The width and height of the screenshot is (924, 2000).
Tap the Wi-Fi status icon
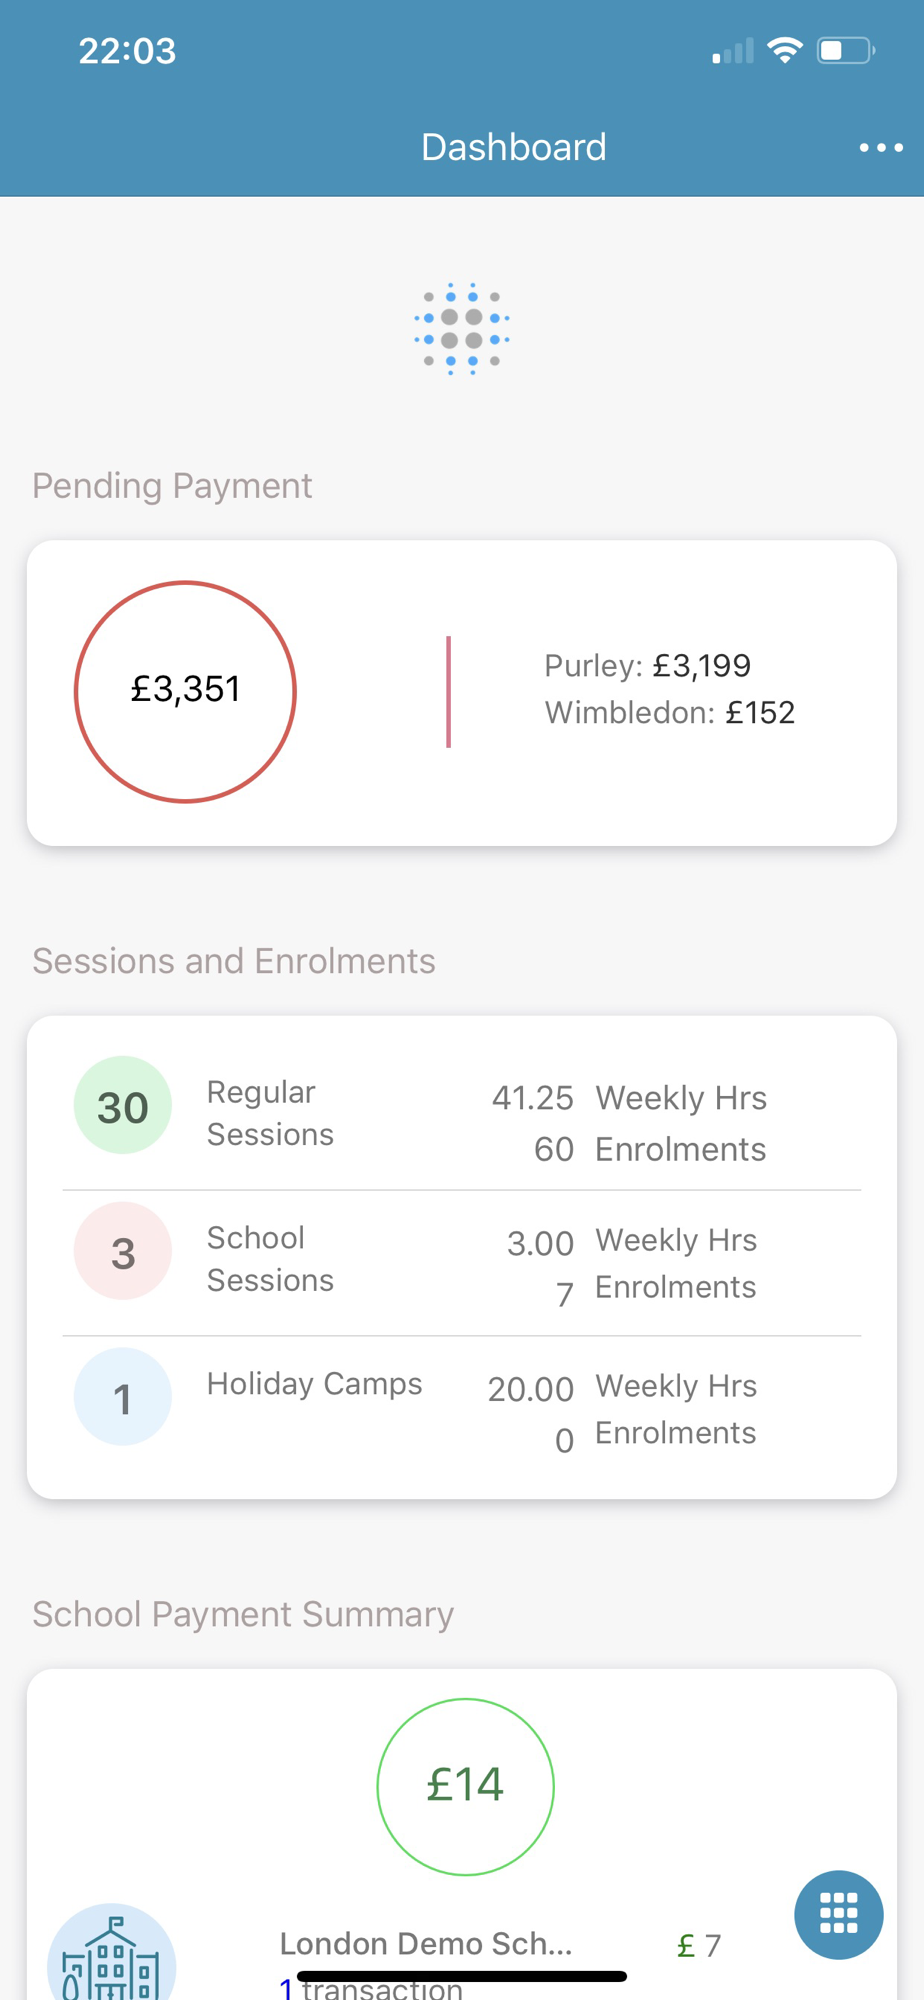point(785,50)
